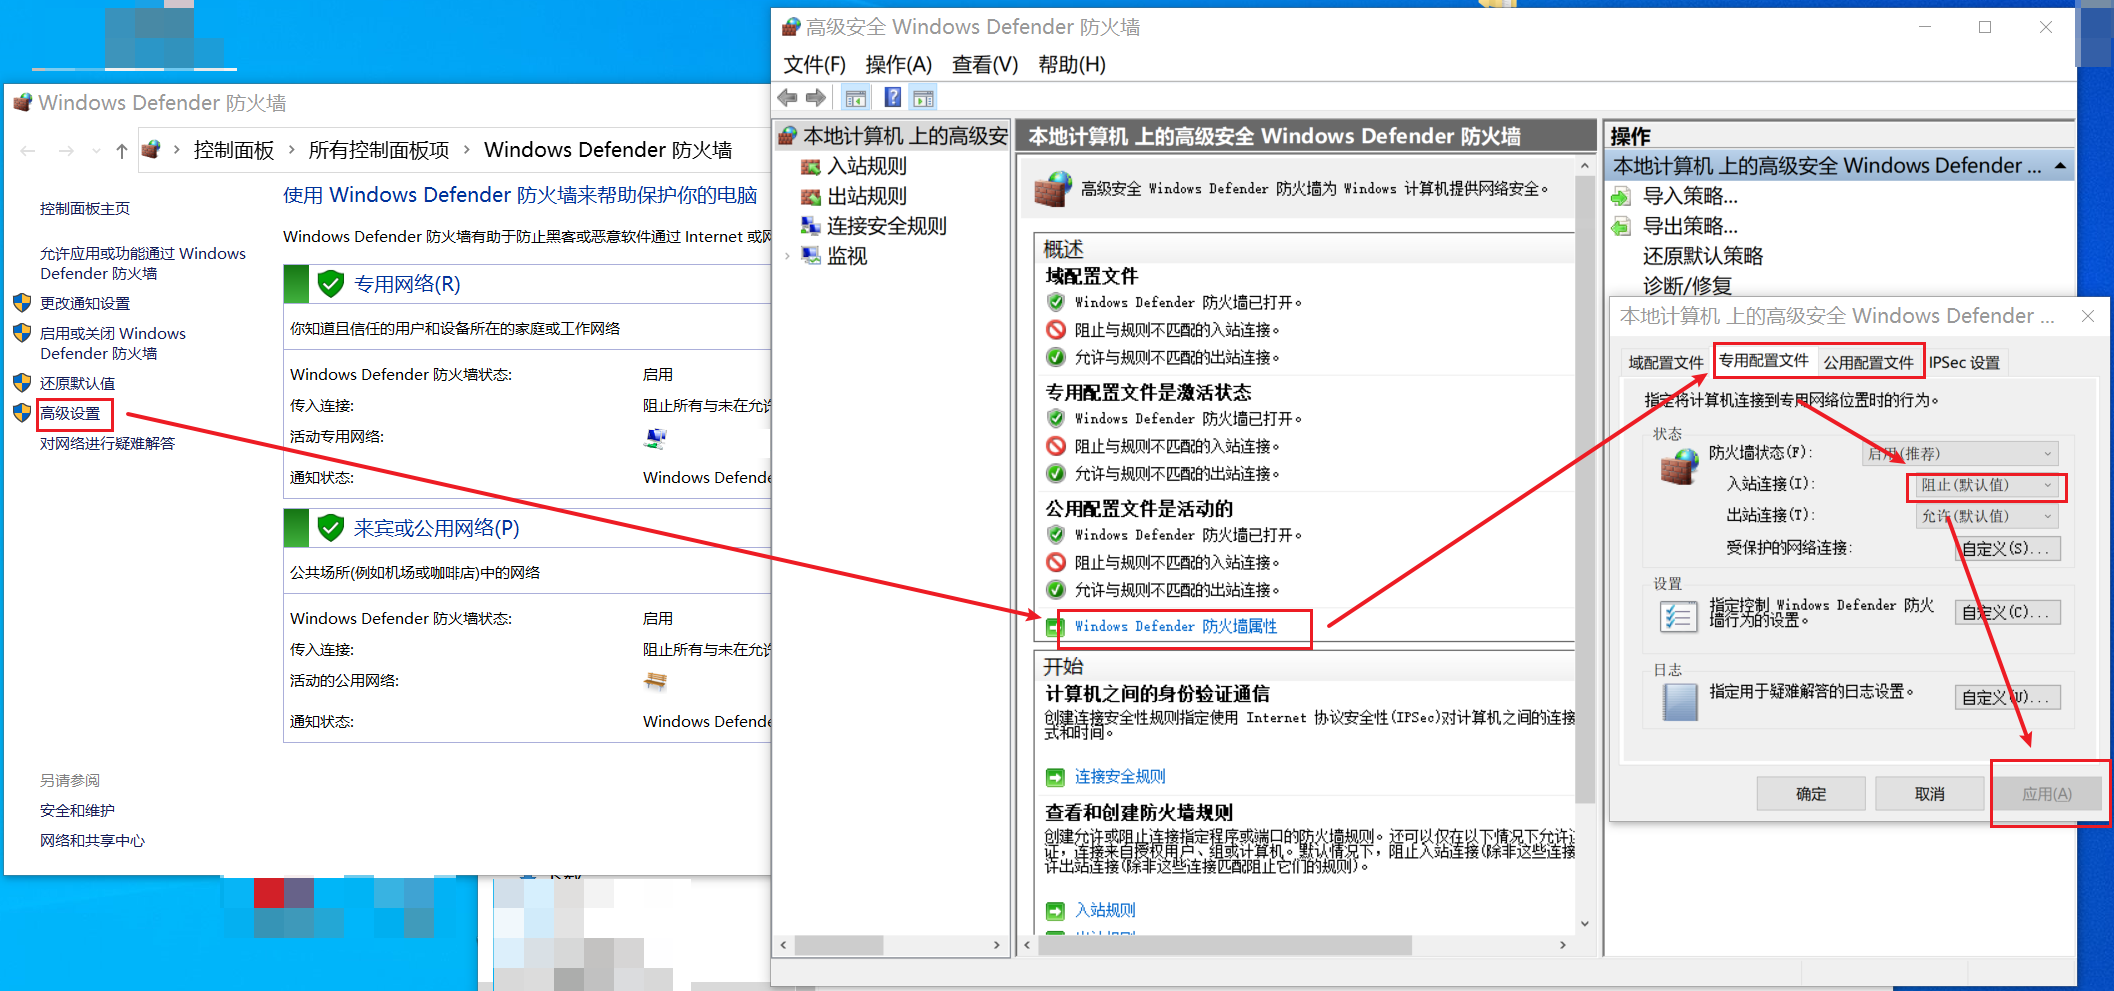
Task: Click 高级设置 in the control panel sidebar
Action: coord(70,413)
